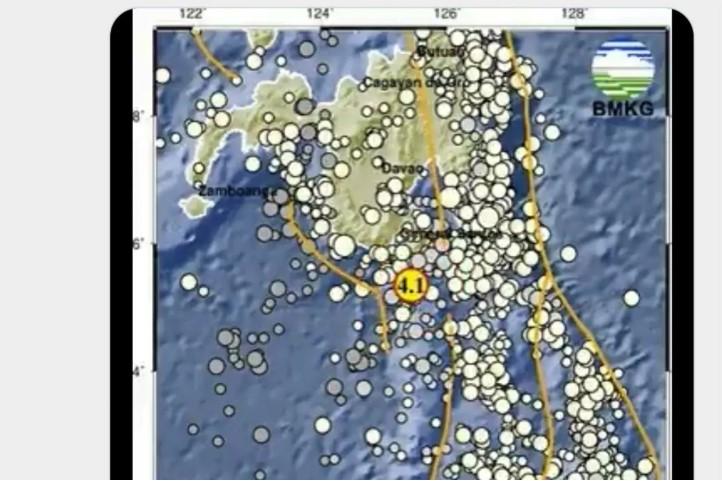Viewport: 722px width, 481px height.
Task: Select the Butuan city label
Action: [x=440, y=52]
